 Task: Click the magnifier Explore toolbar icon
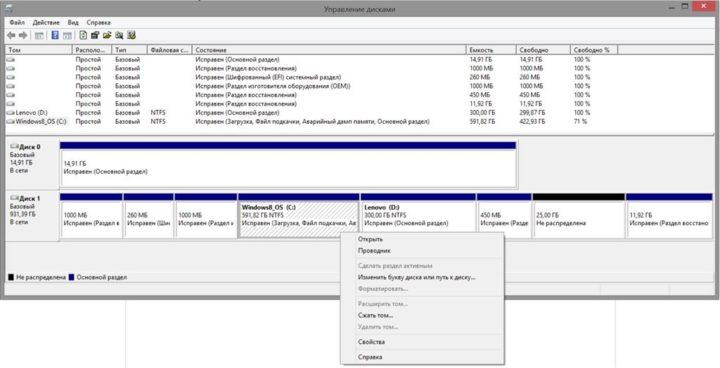point(119,35)
